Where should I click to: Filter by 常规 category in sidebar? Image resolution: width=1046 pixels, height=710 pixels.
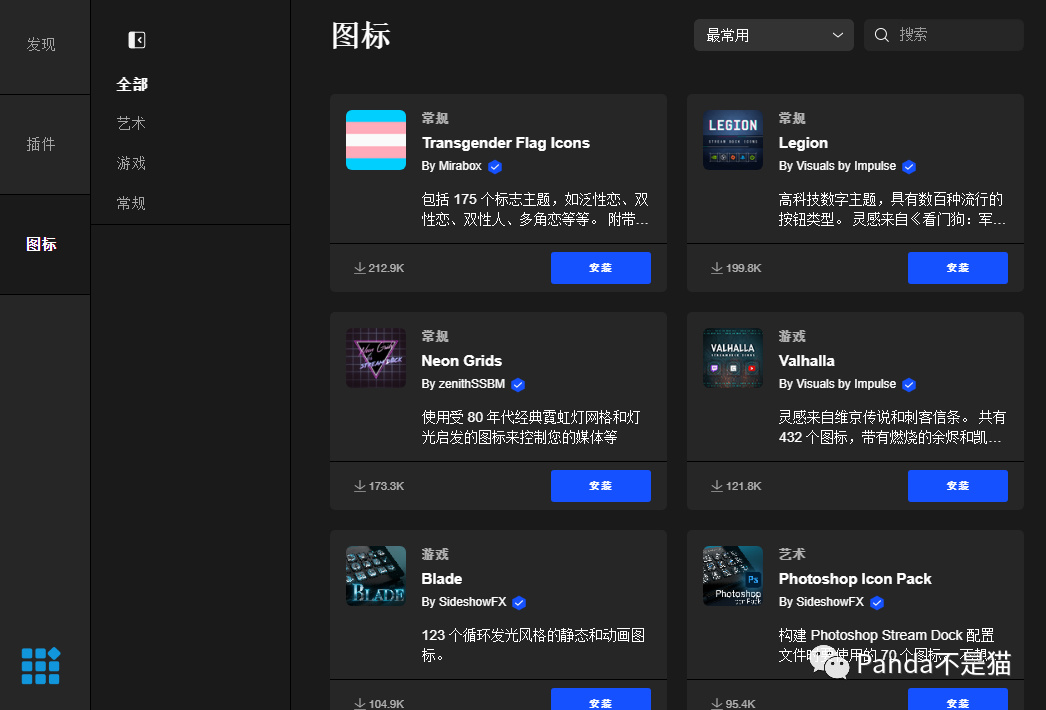tap(131, 204)
